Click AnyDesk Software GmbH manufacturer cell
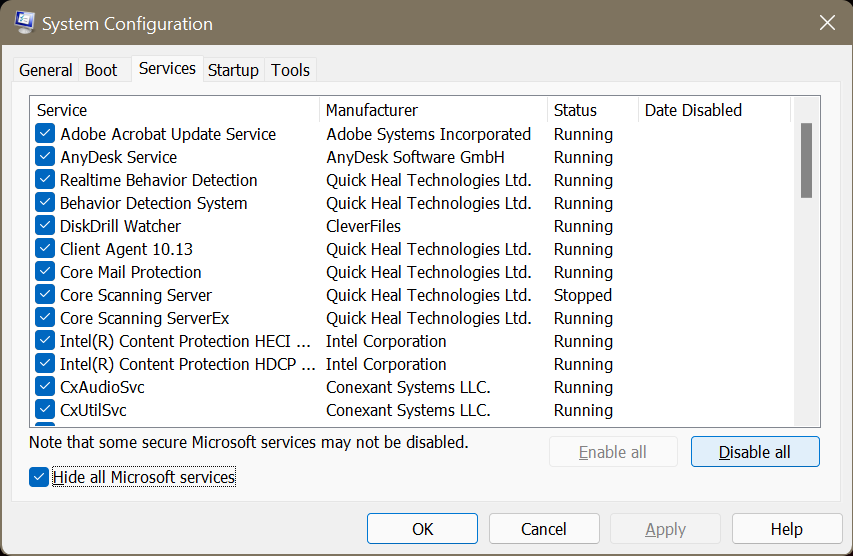853x556 pixels. pyautogui.click(x=415, y=157)
